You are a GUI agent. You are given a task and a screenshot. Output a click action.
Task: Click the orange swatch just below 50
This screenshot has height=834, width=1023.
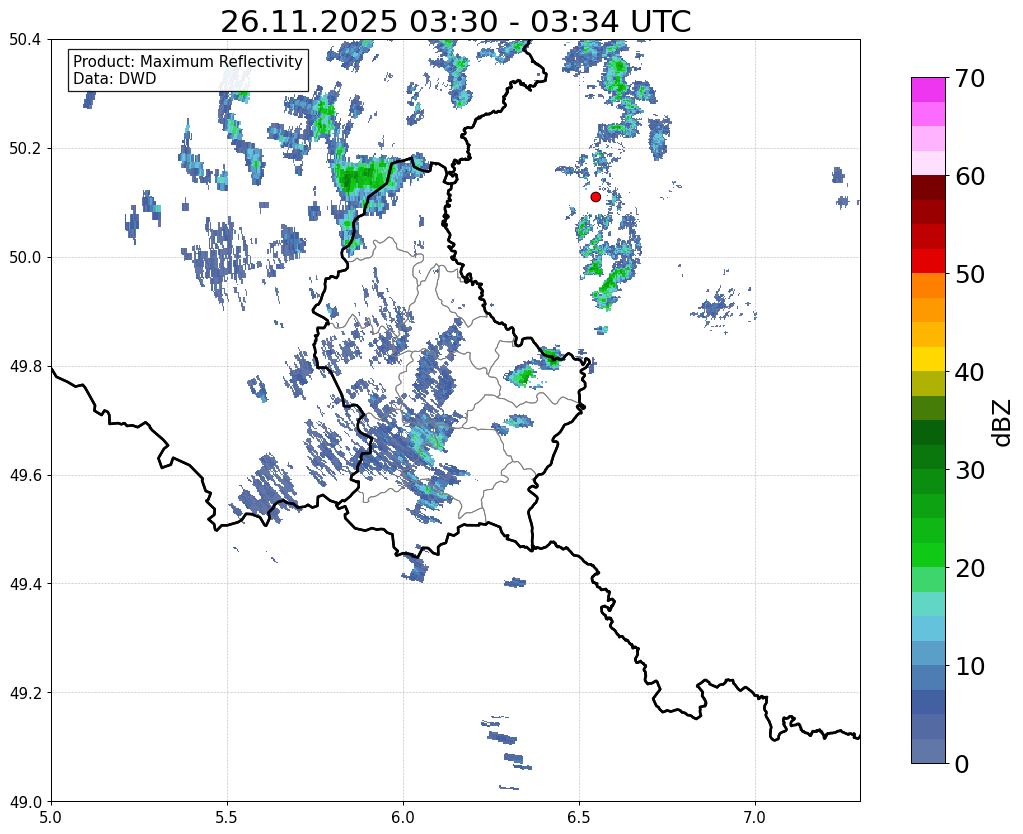click(928, 286)
